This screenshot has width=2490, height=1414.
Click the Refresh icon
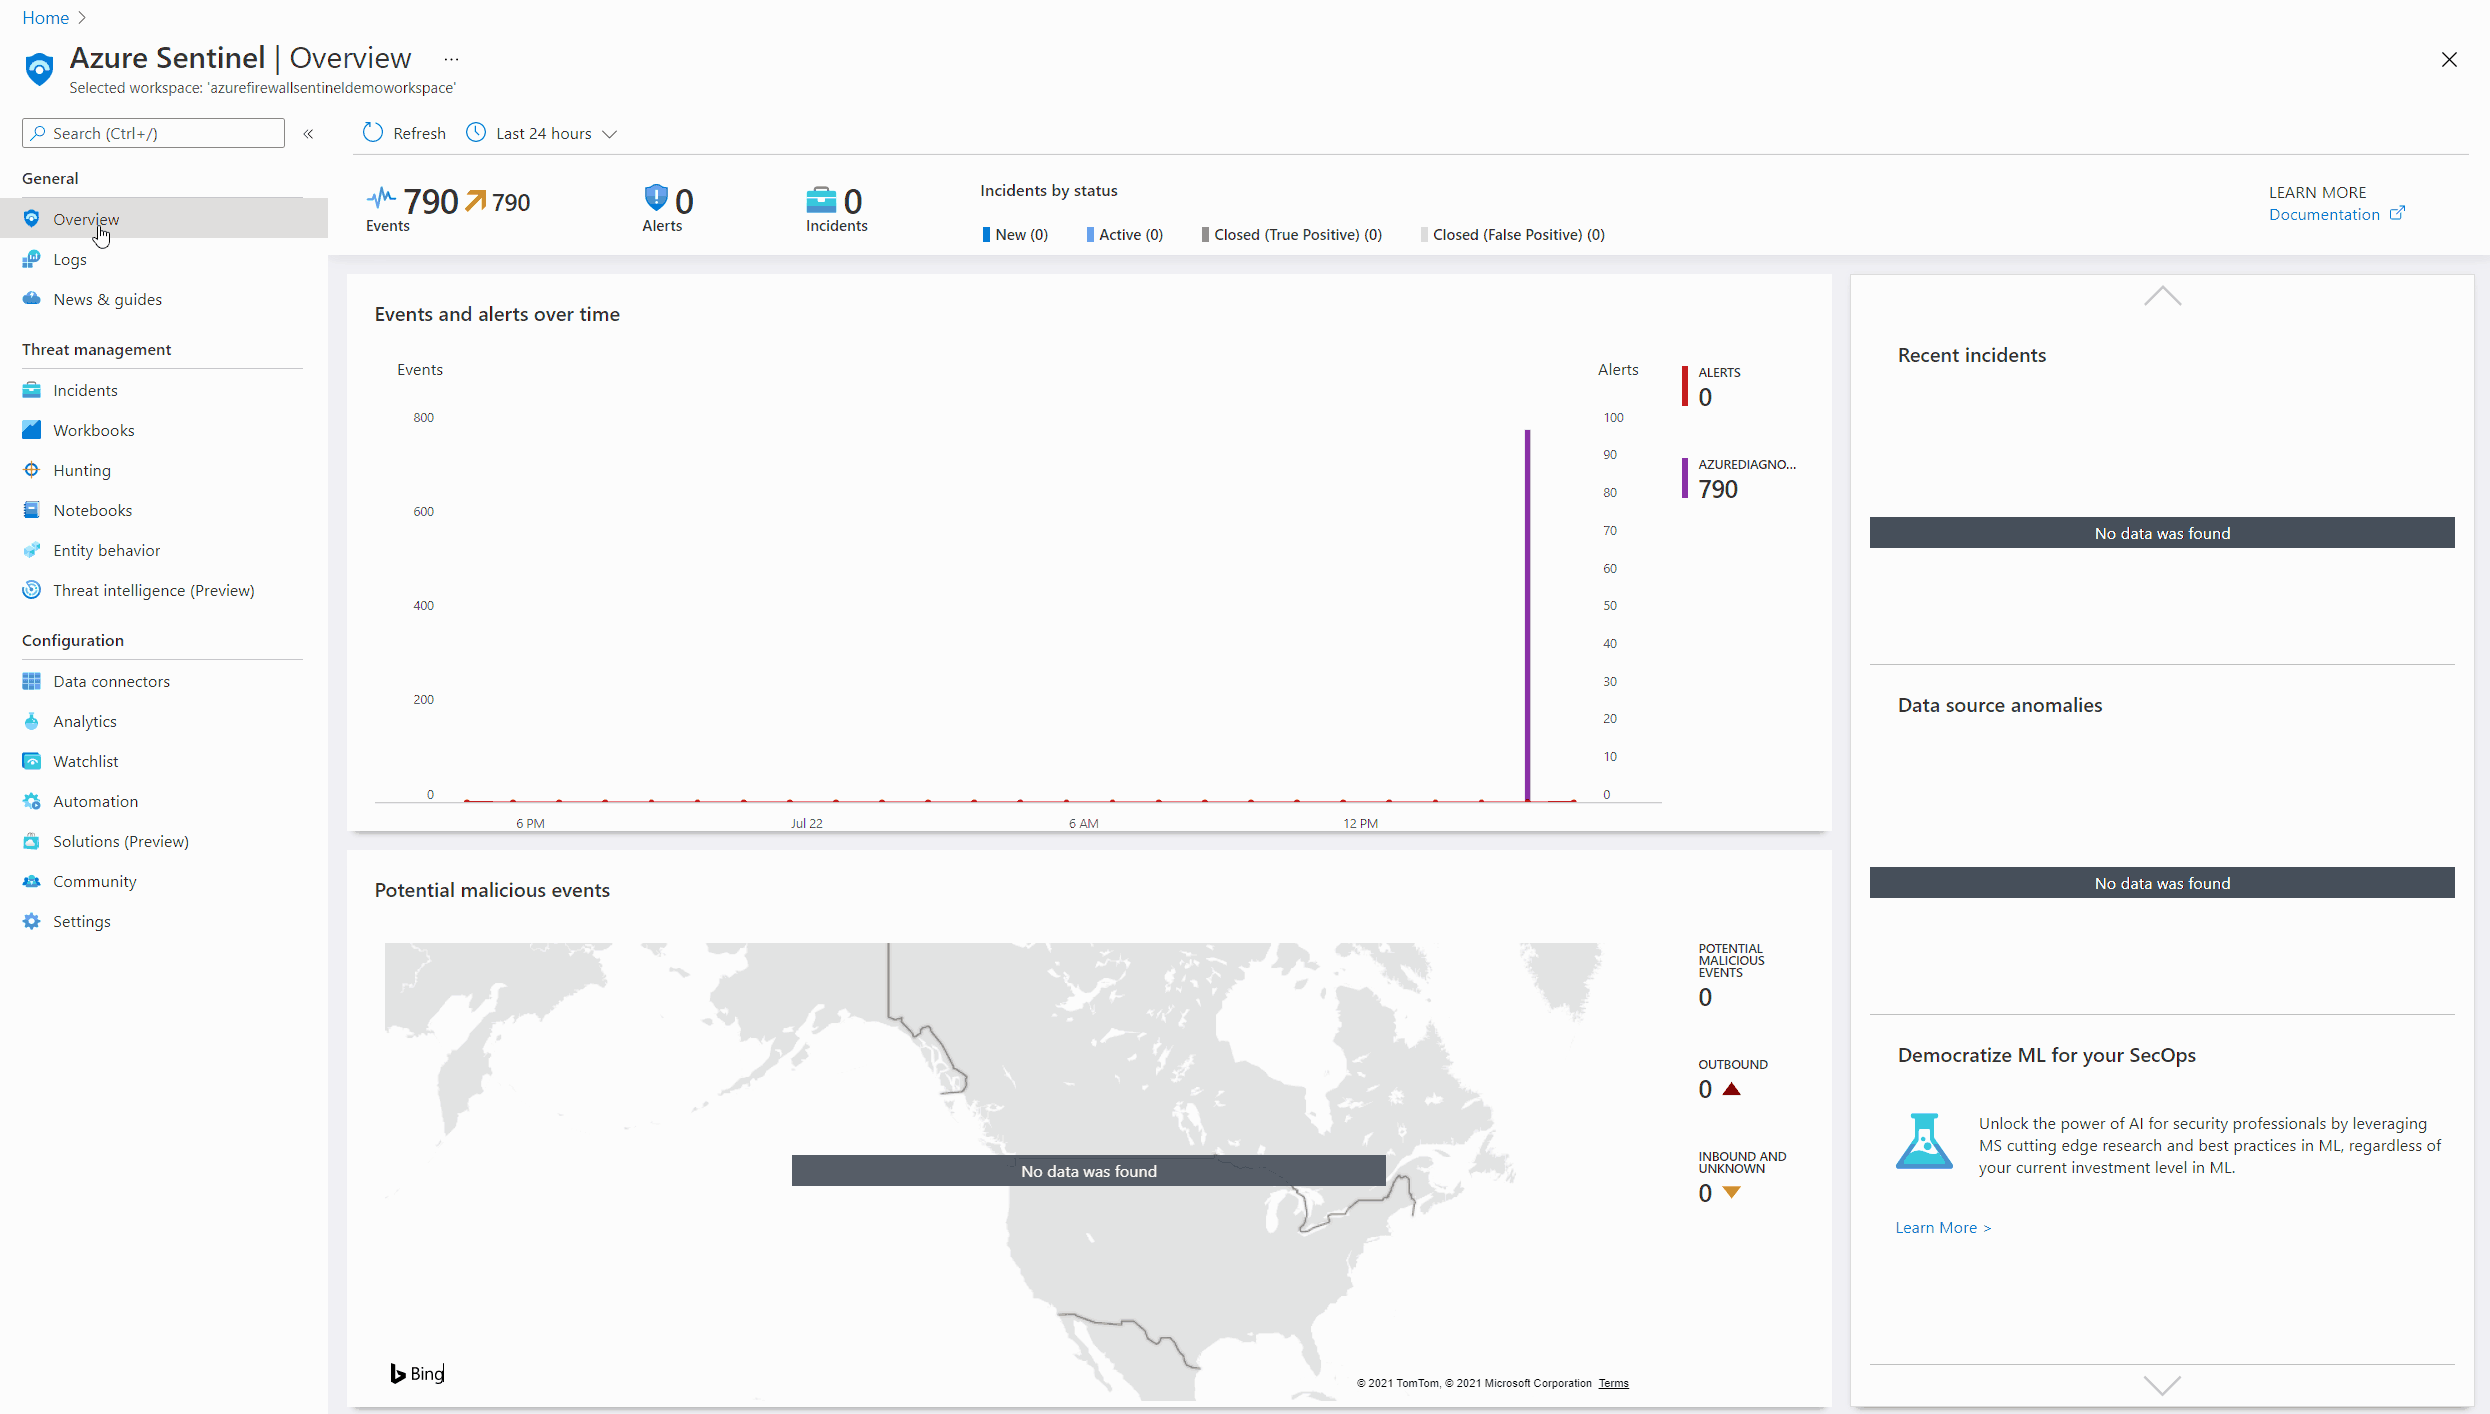[372, 132]
